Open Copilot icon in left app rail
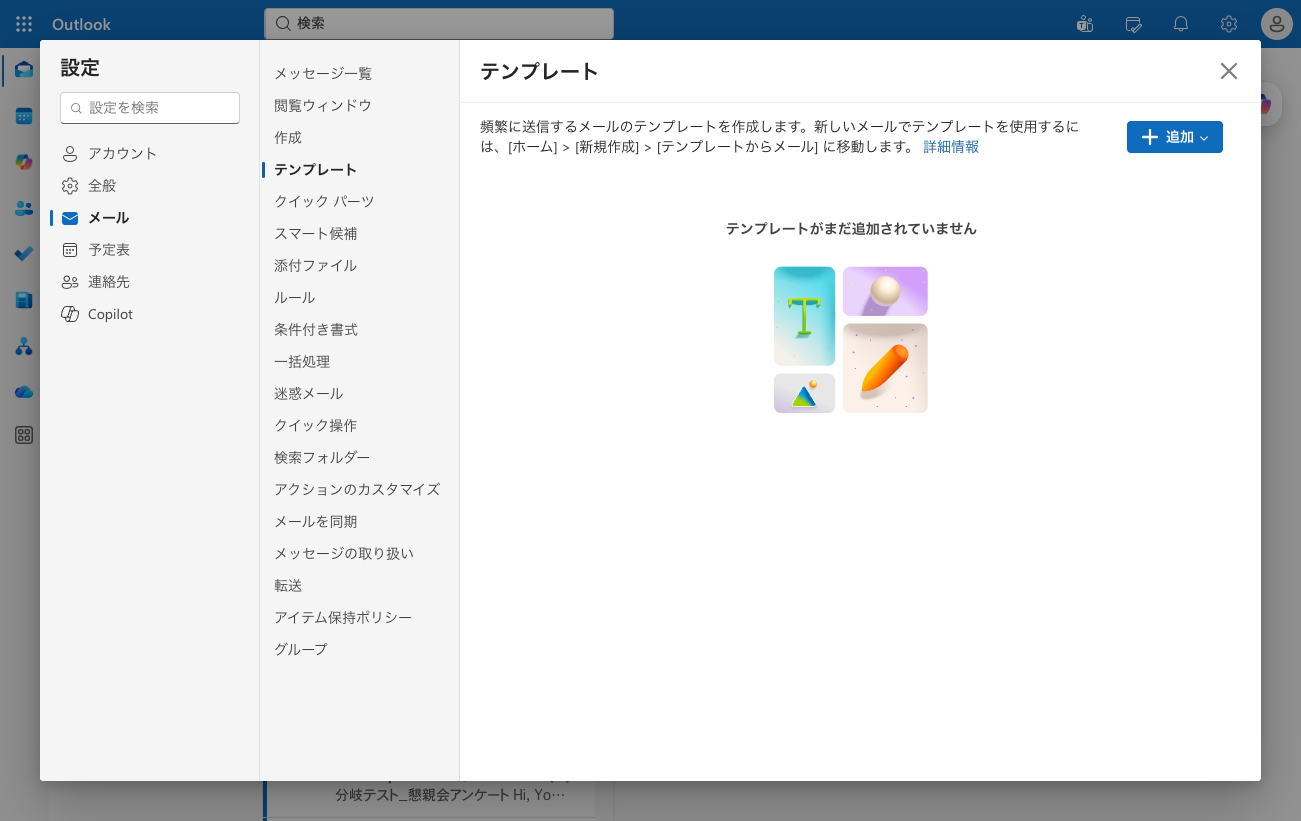This screenshot has width=1301, height=821. [x=24, y=162]
